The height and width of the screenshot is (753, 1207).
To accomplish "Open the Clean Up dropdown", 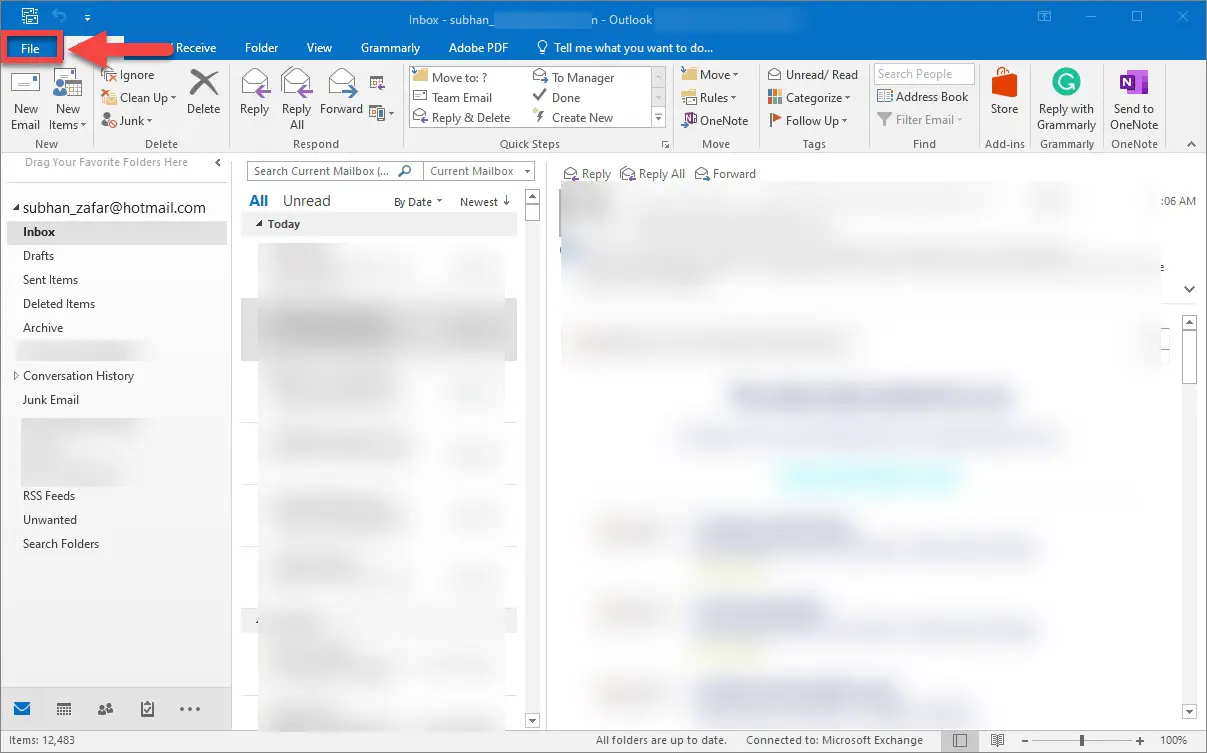I will tap(139, 98).
